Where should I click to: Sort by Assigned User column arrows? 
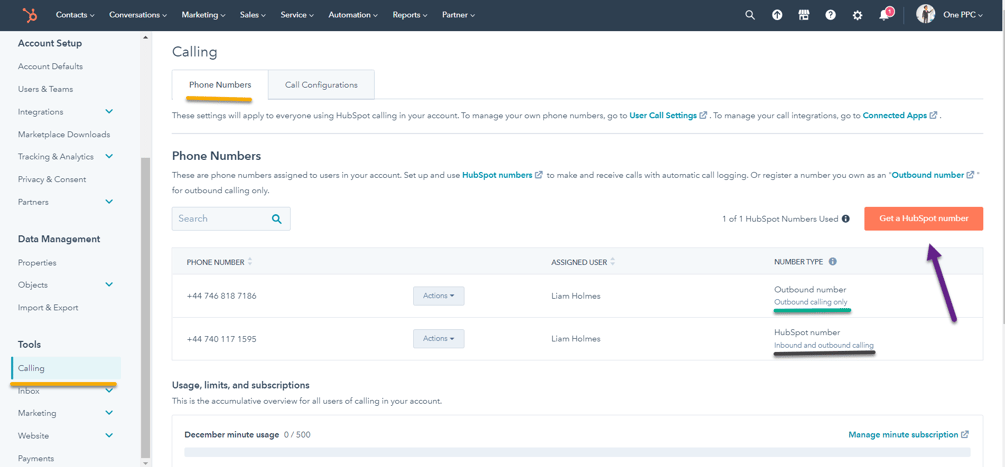coord(613,261)
